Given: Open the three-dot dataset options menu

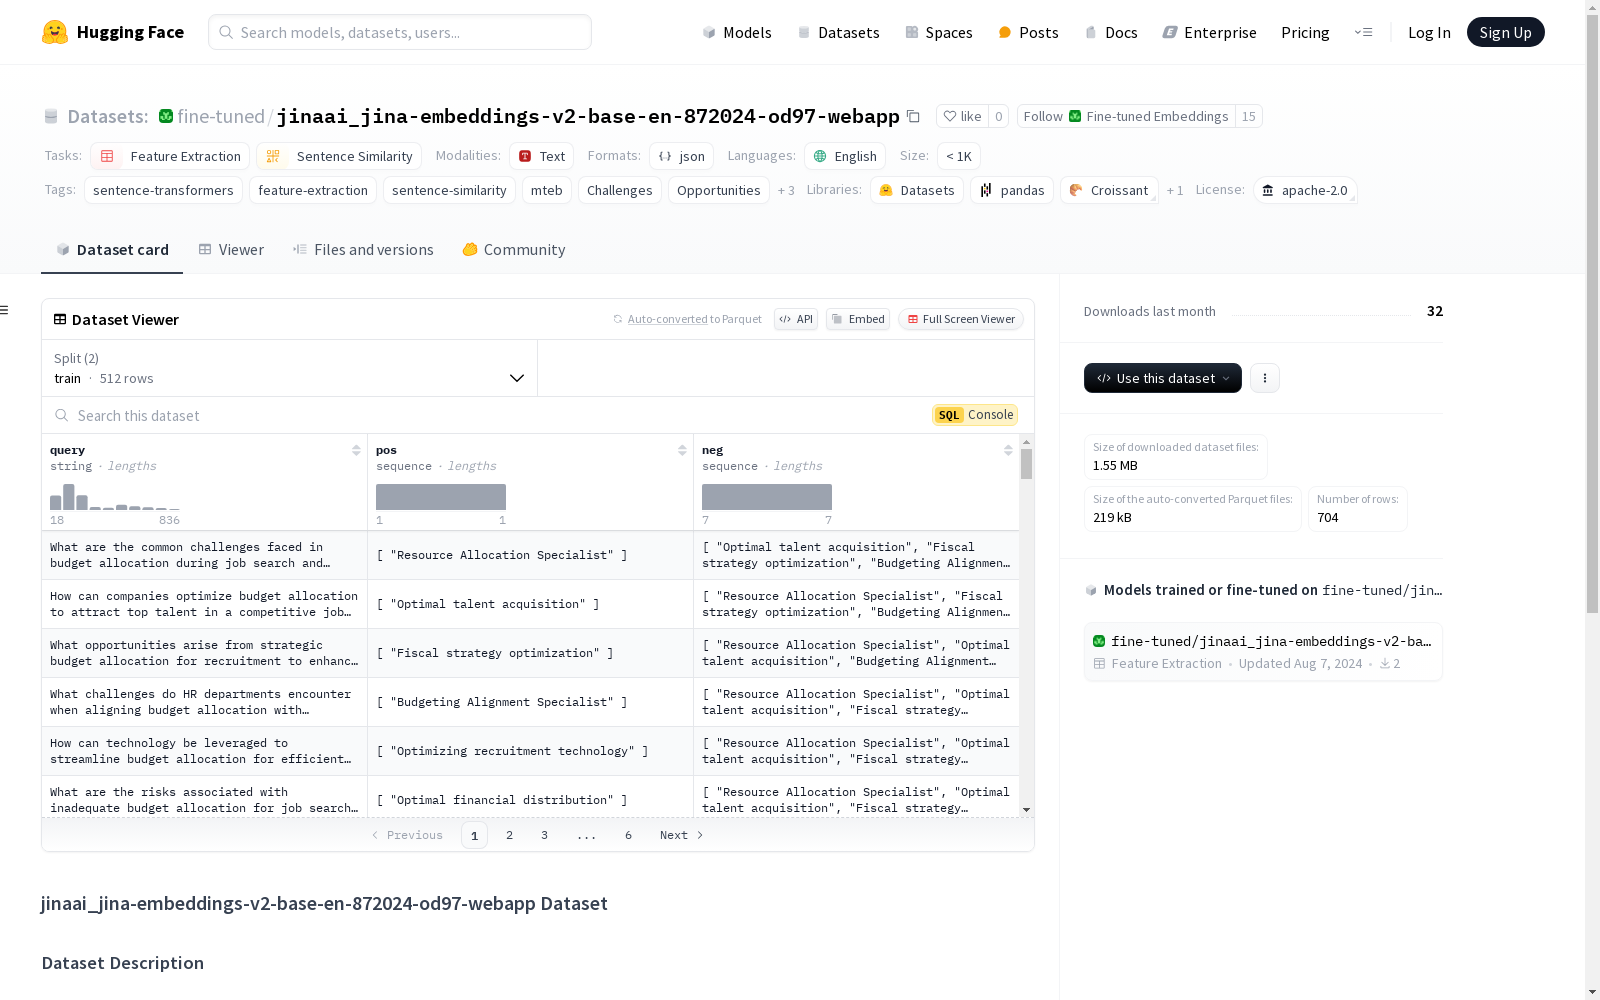Looking at the screenshot, I should tap(1265, 378).
